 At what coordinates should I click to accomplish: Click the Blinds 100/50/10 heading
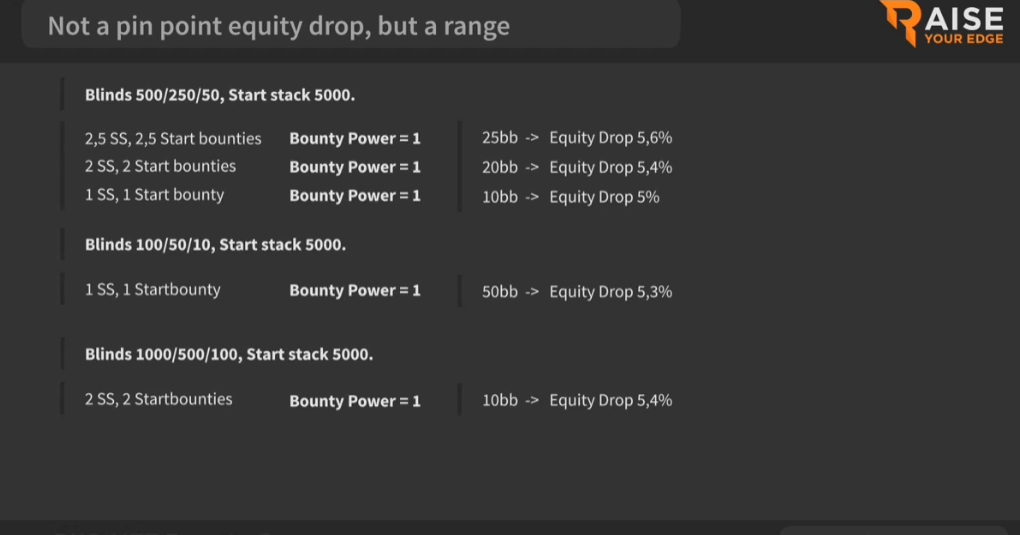point(215,245)
